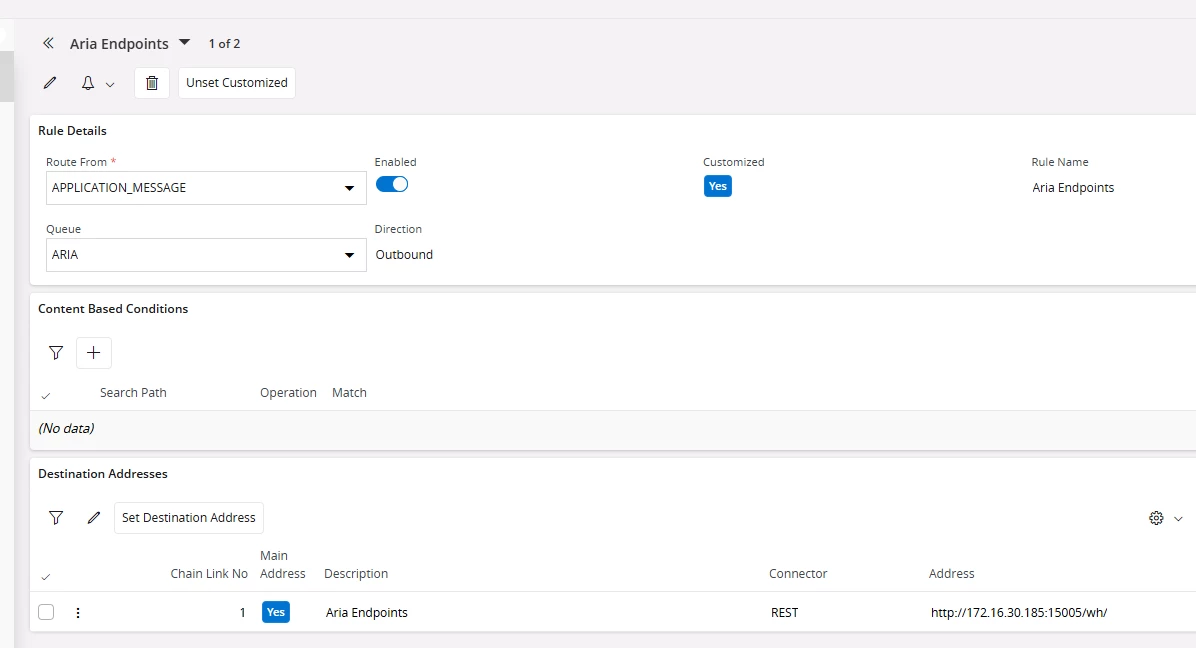Open filter in Destination Addresses section
The width and height of the screenshot is (1196, 648).
[x=56, y=518]
